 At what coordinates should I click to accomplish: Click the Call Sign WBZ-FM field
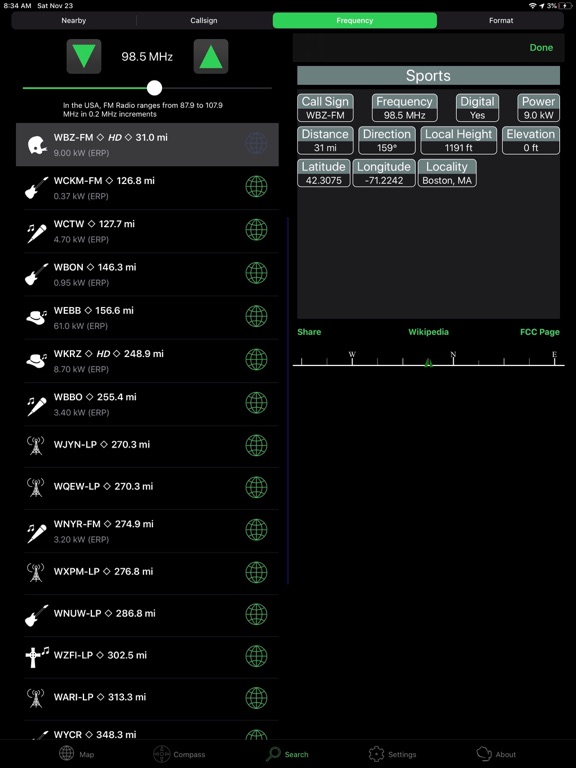pos(325,108)
